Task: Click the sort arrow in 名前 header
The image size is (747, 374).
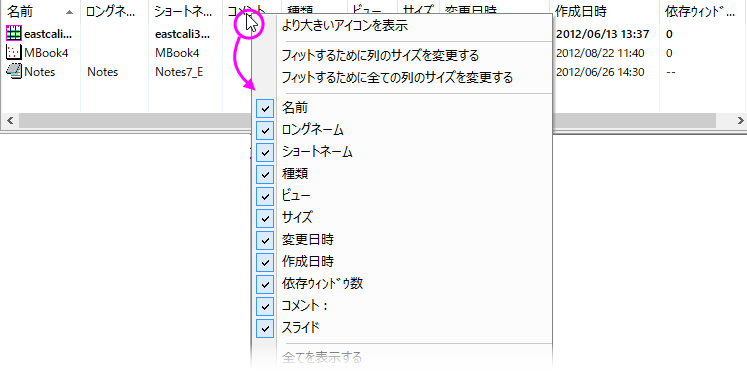Action: click(70, 12)
